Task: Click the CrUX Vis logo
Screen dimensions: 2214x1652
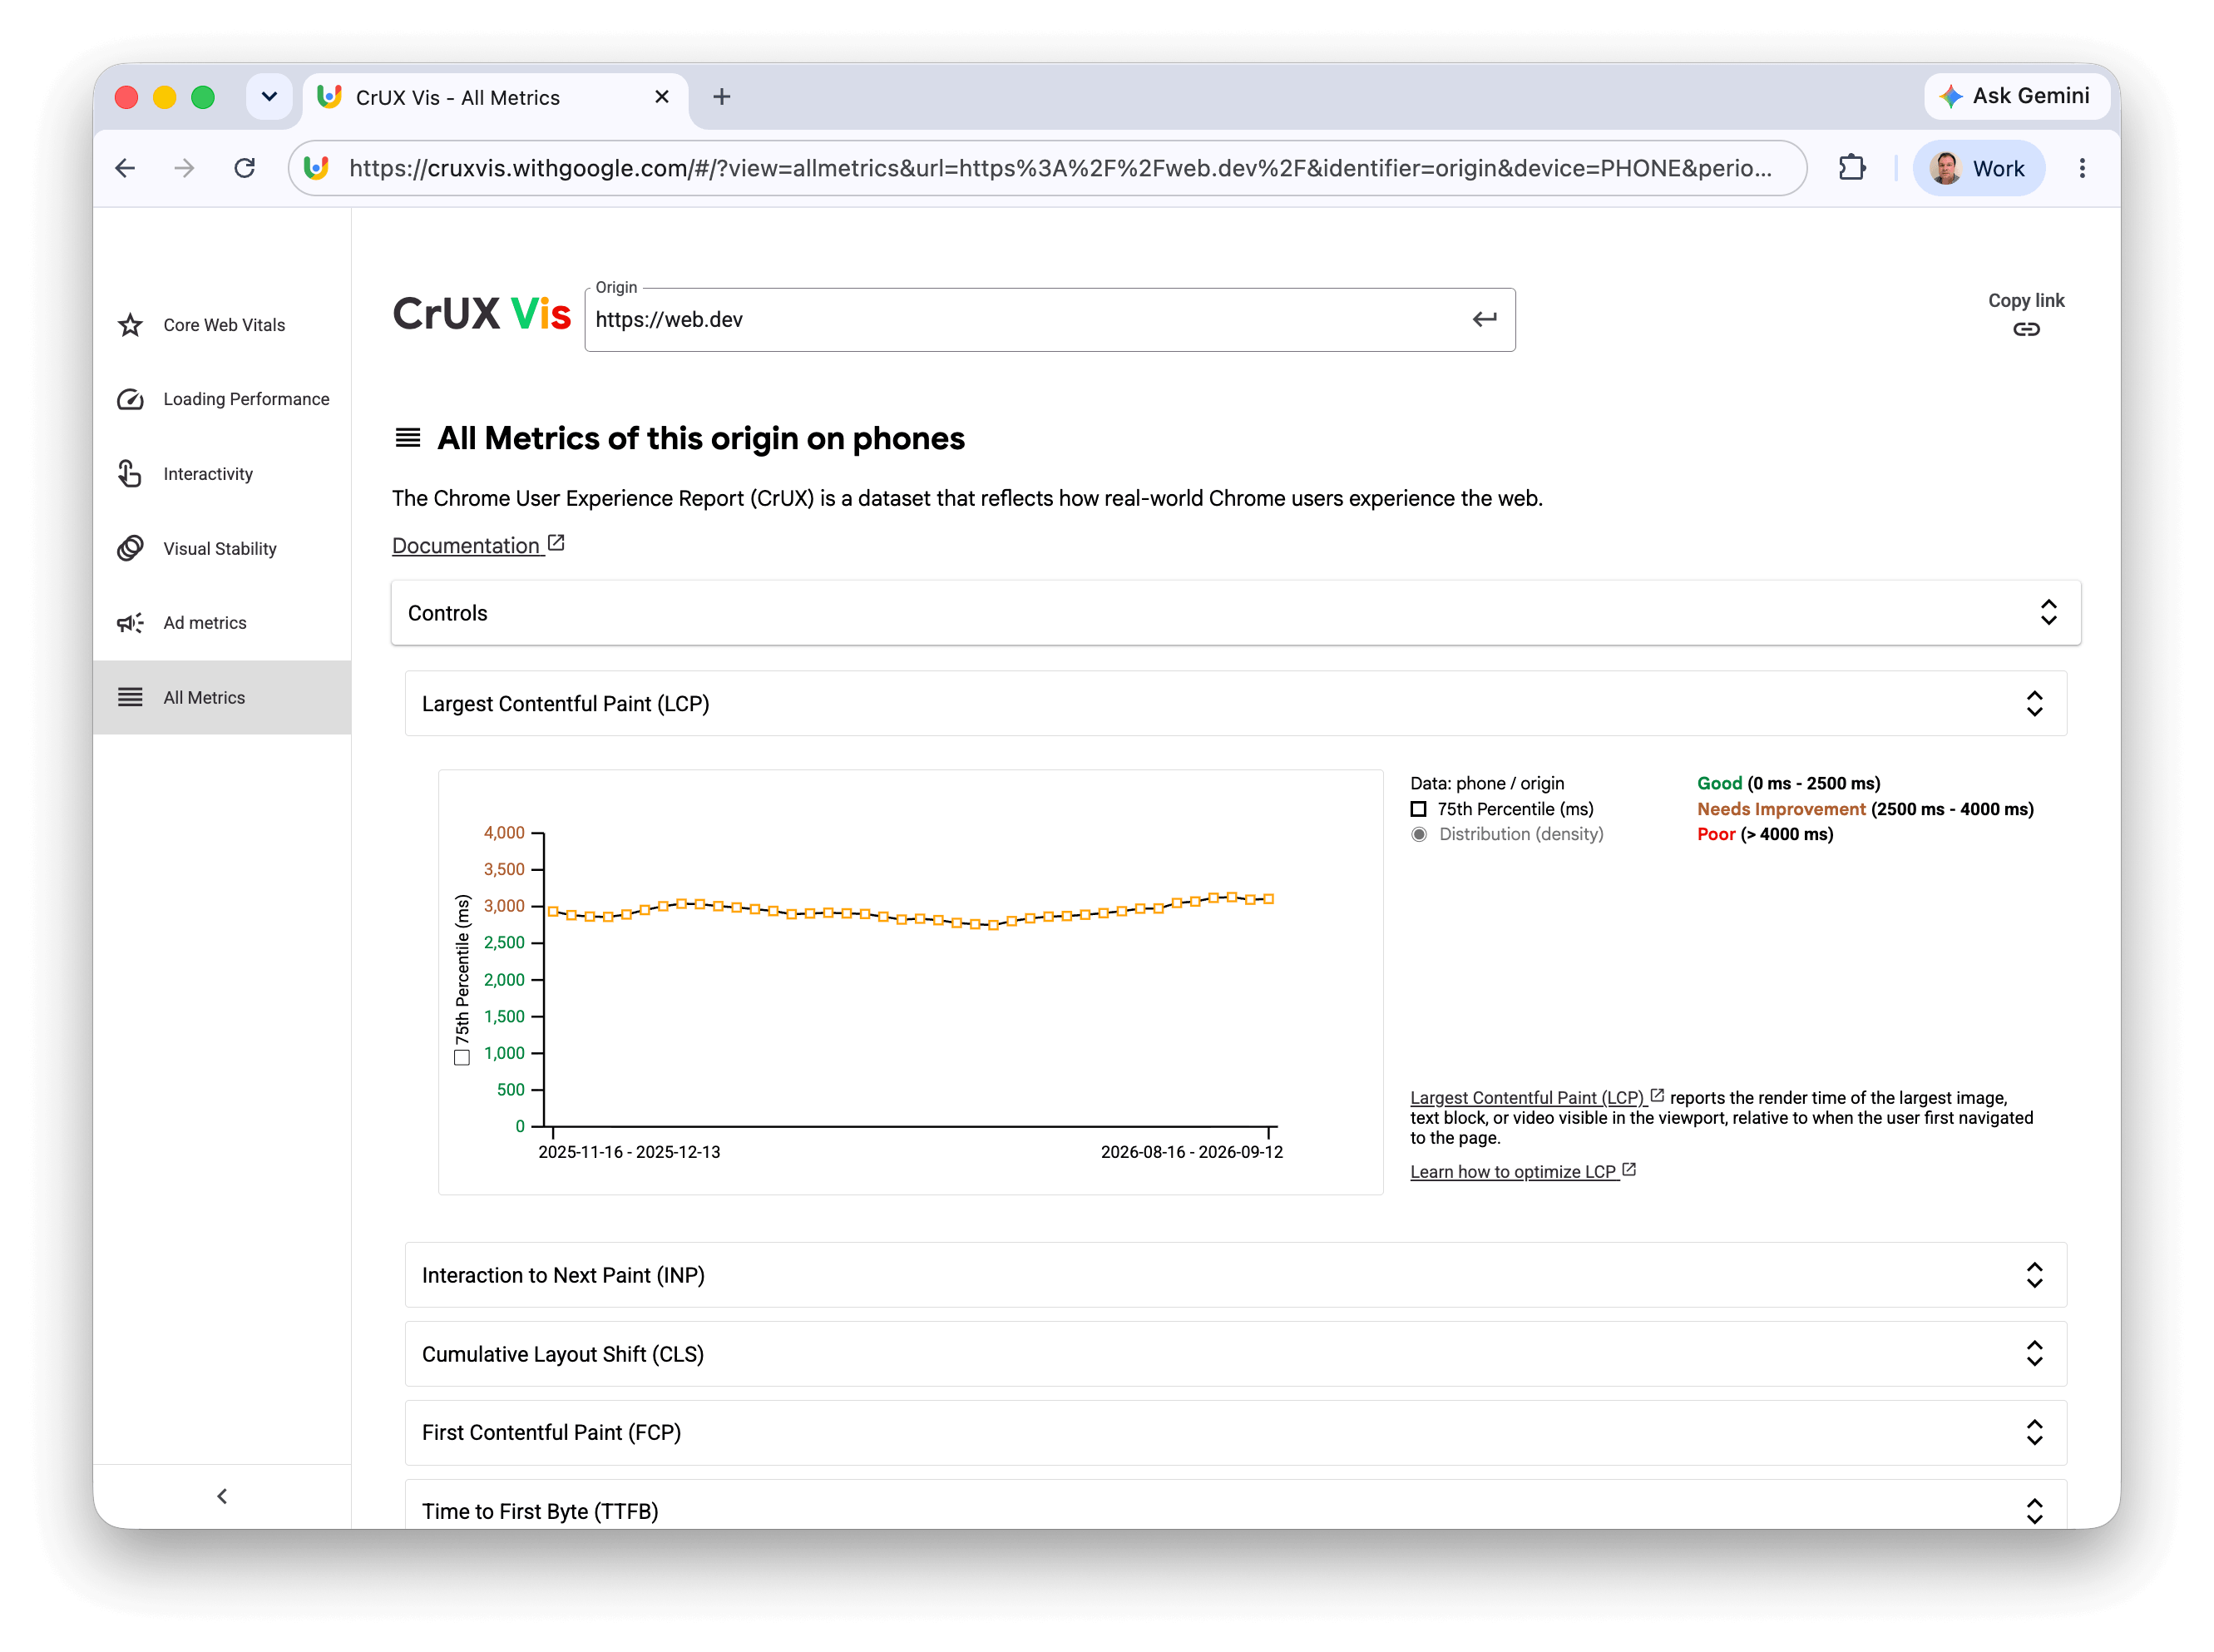Action: pyautogui.click(x=481, y=314)
